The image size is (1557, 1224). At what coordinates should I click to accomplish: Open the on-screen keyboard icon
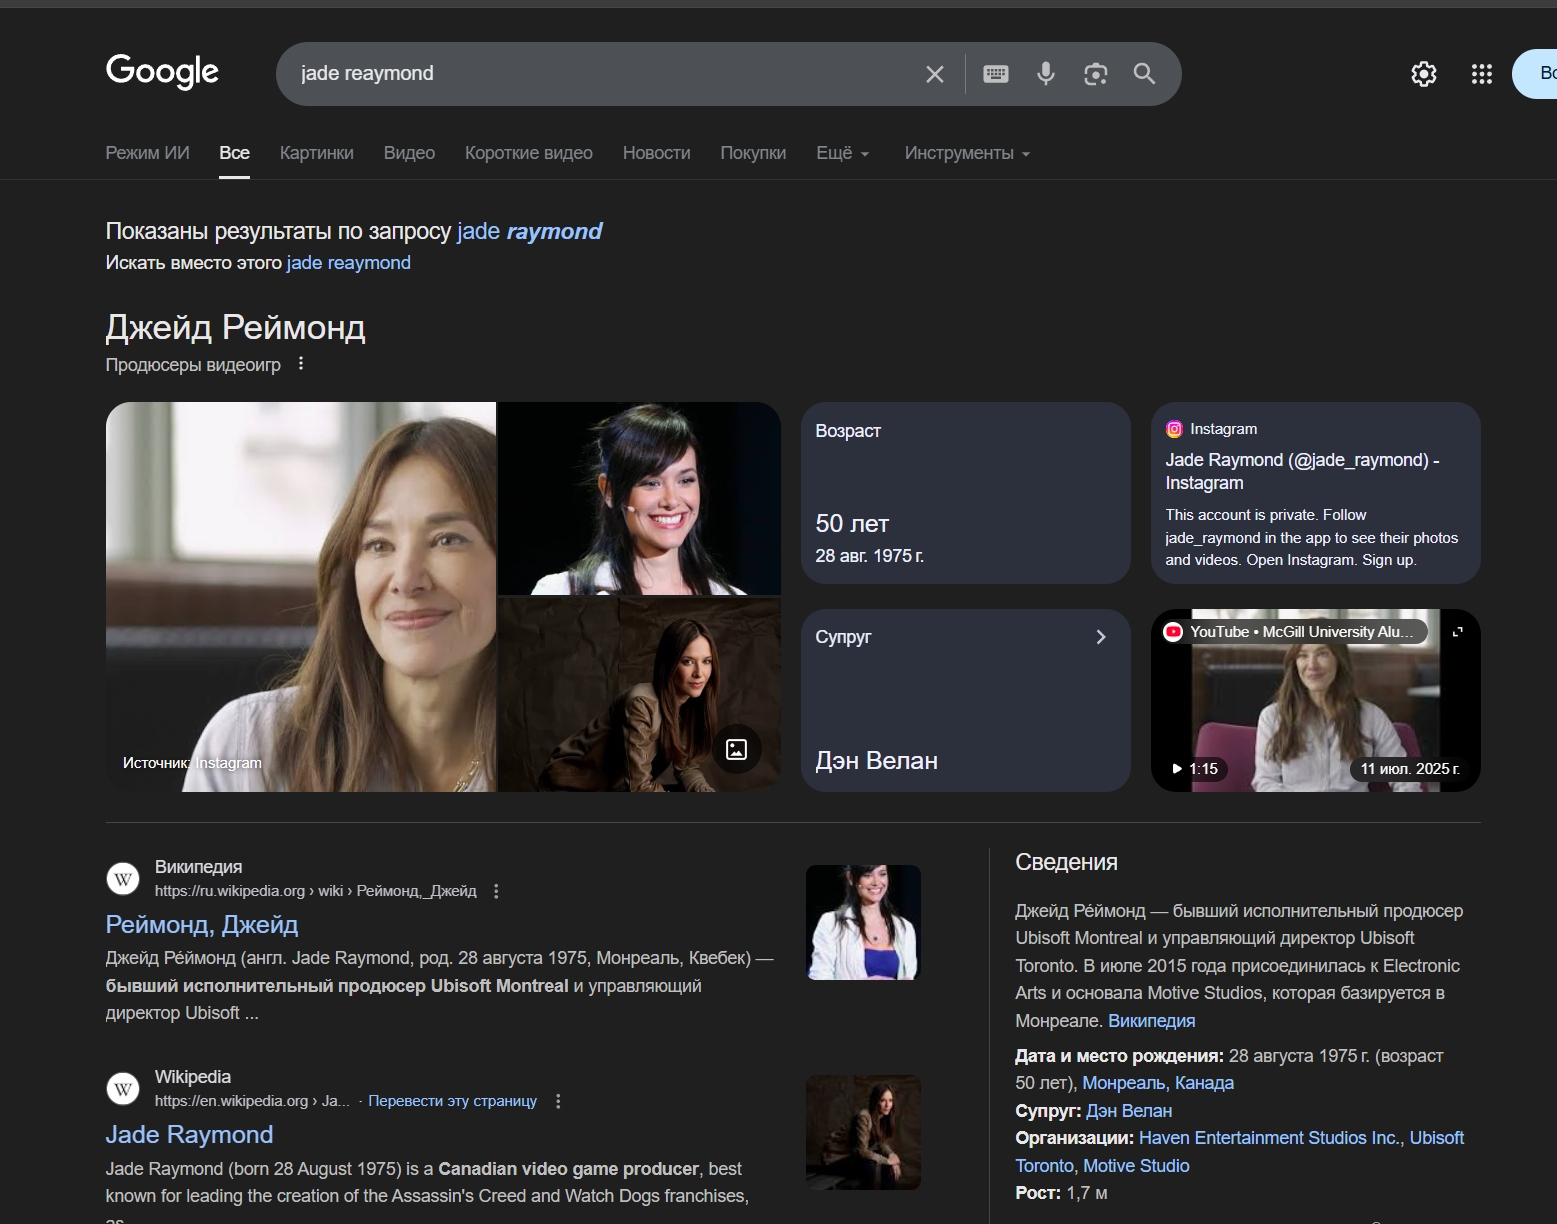point(995,74)
